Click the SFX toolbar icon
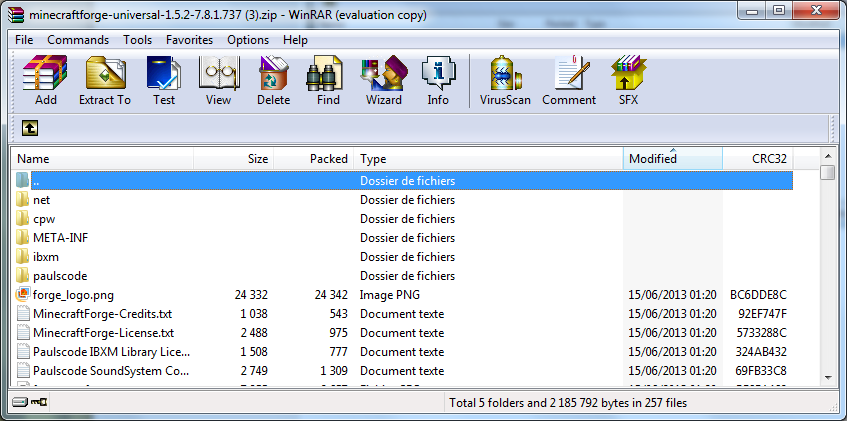 tap(629, 72)
